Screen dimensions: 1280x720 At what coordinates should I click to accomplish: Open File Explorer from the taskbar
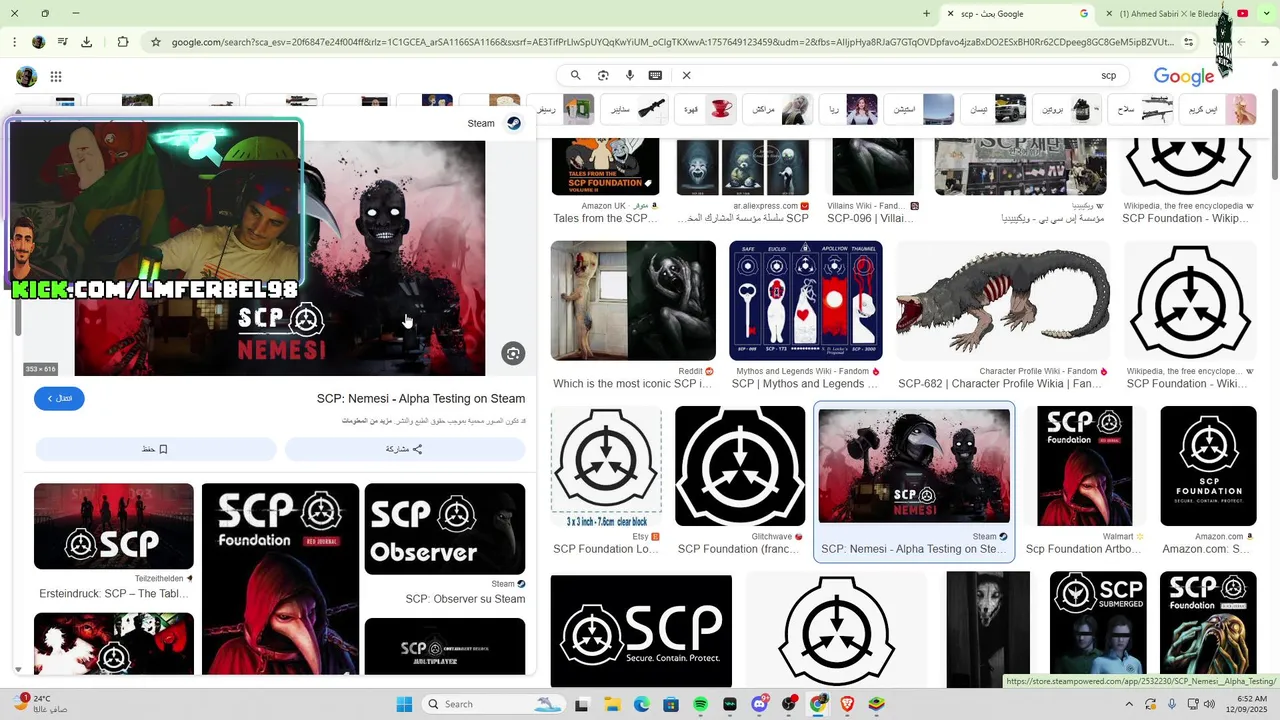point(612,704)
